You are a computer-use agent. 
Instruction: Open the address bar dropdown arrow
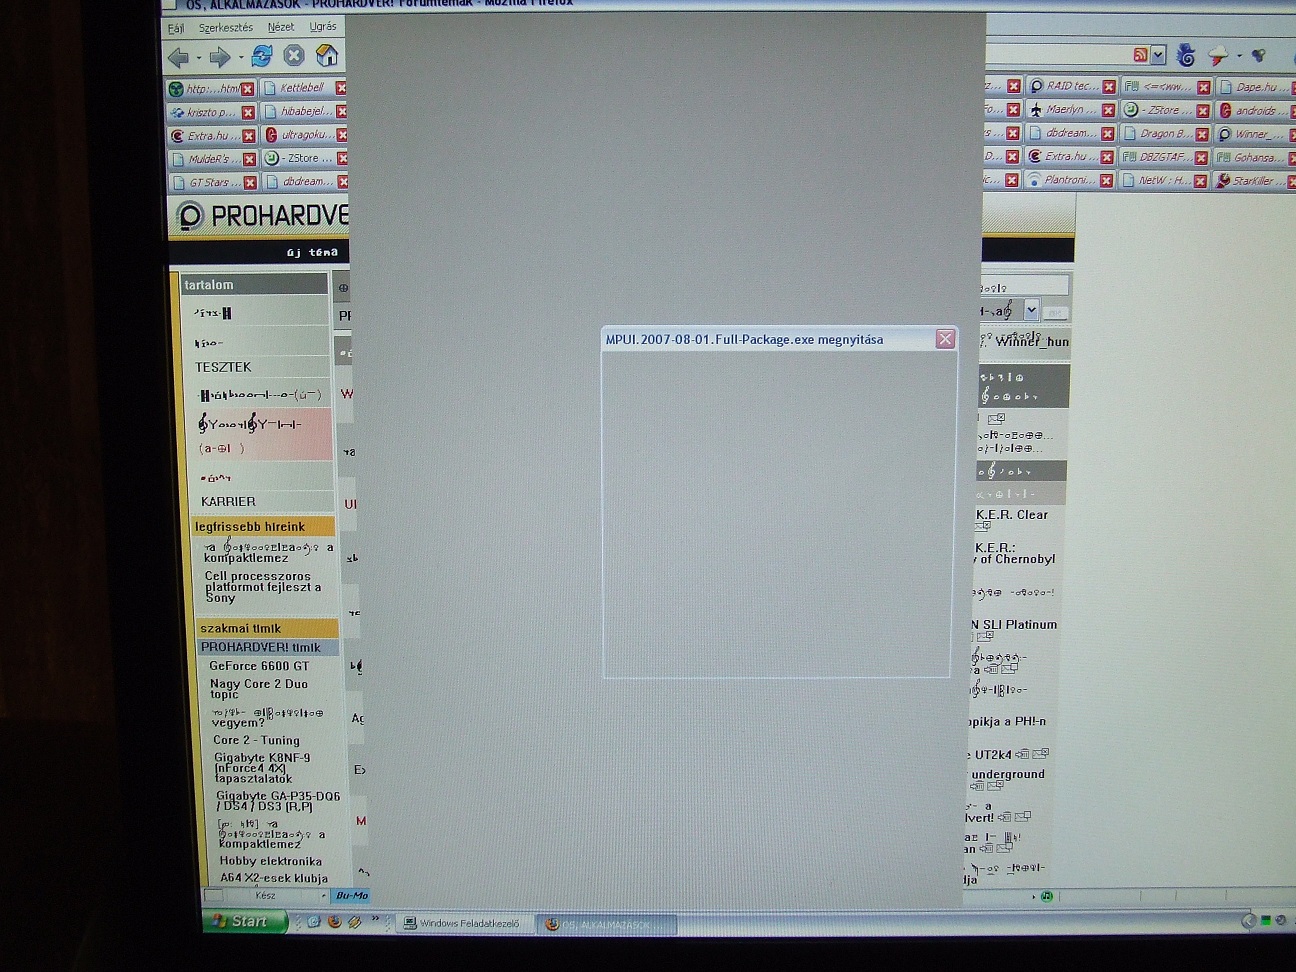1158,56
